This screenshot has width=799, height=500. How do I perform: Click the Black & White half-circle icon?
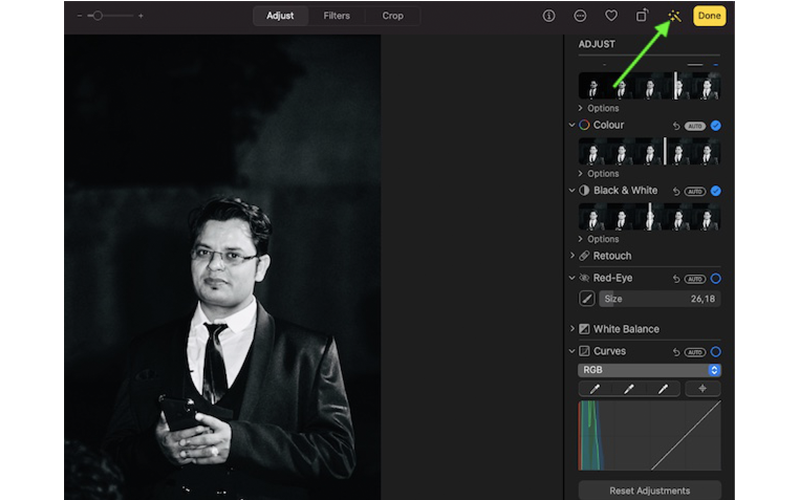tap(584, 190)
